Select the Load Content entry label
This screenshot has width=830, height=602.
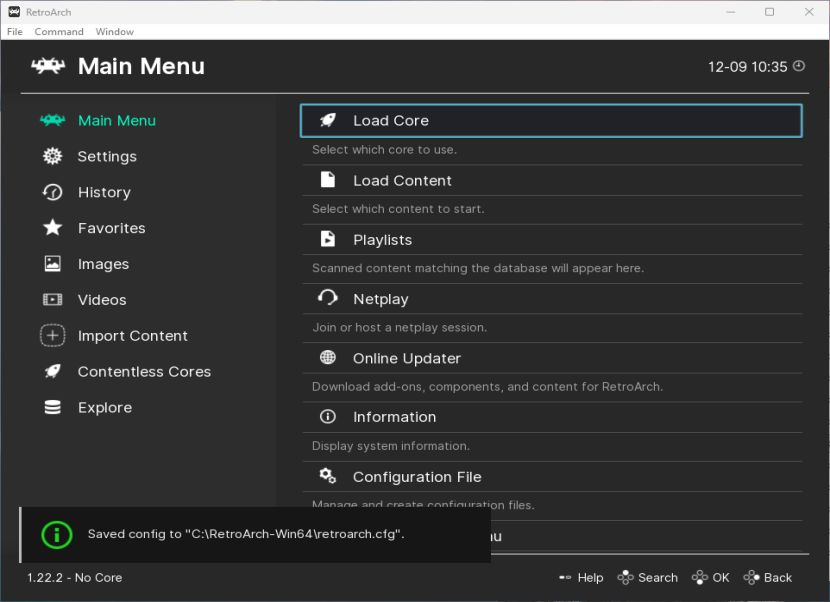click(402, 181)
